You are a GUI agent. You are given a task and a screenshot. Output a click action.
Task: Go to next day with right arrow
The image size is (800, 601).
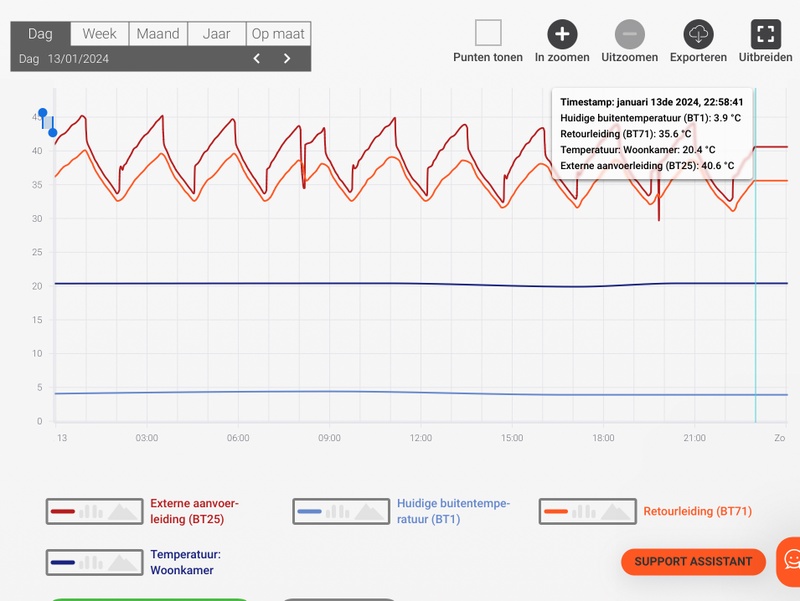click(287, 59)
